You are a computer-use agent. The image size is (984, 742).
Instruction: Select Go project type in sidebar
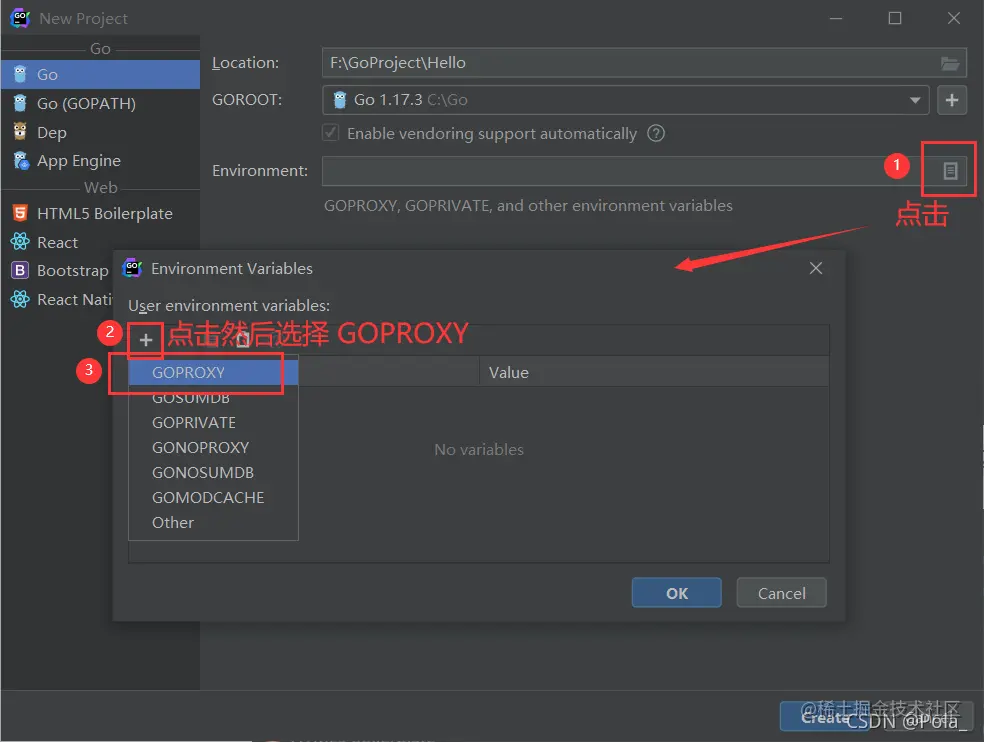pos(100,74)
